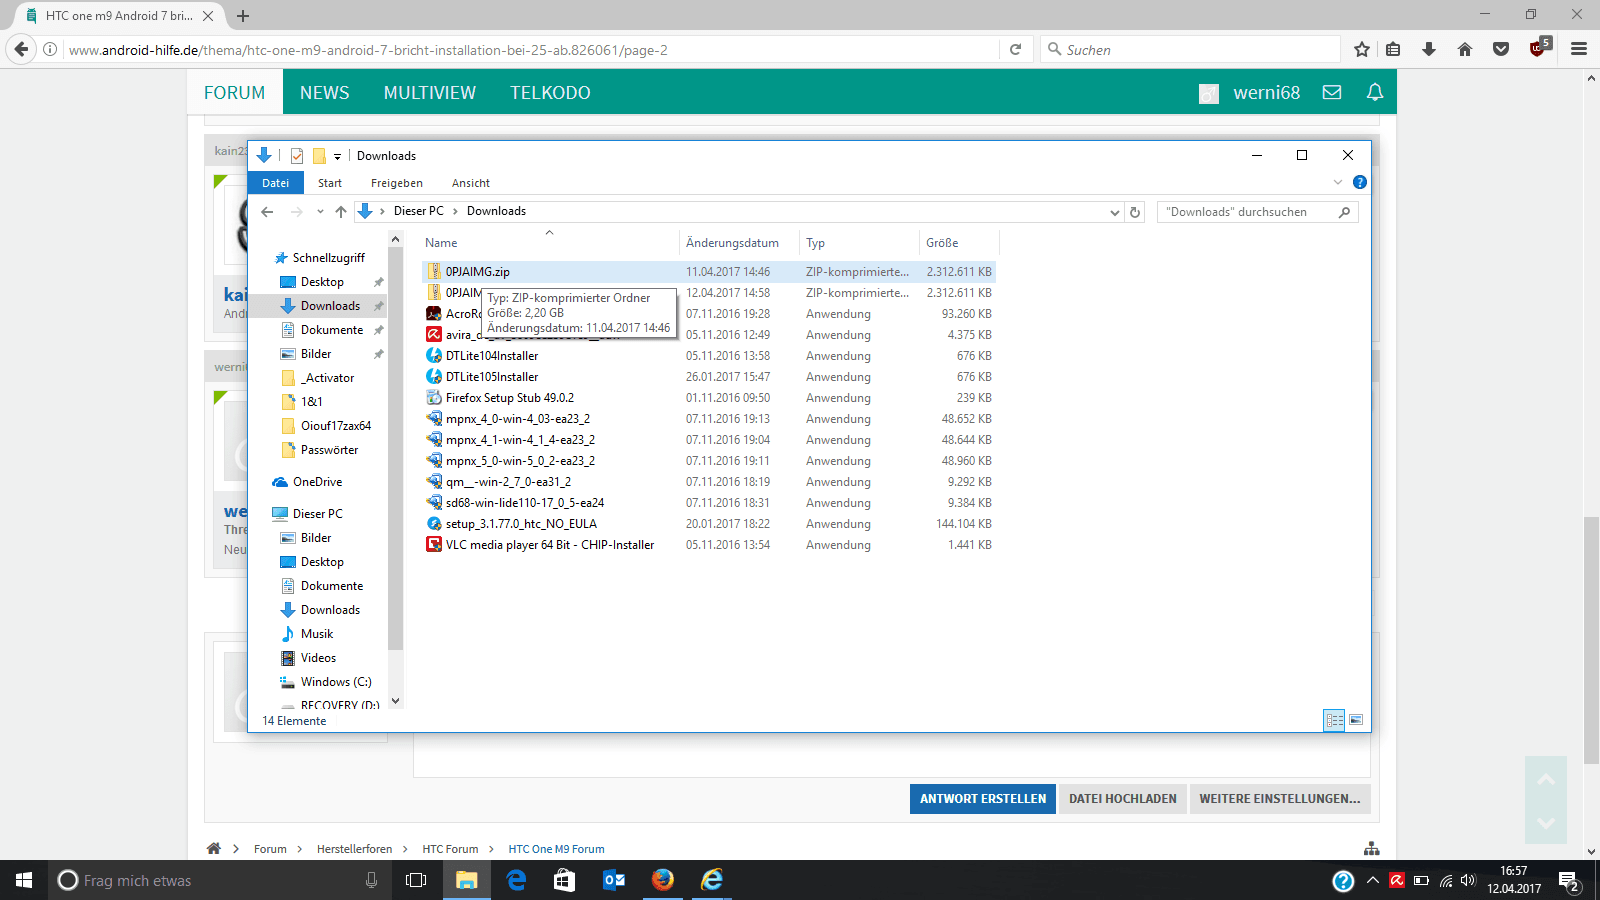Viewport: 1600px width, 900px height.
Task: Select Windows (C:) drive
Action: click(x=336, y=682)
